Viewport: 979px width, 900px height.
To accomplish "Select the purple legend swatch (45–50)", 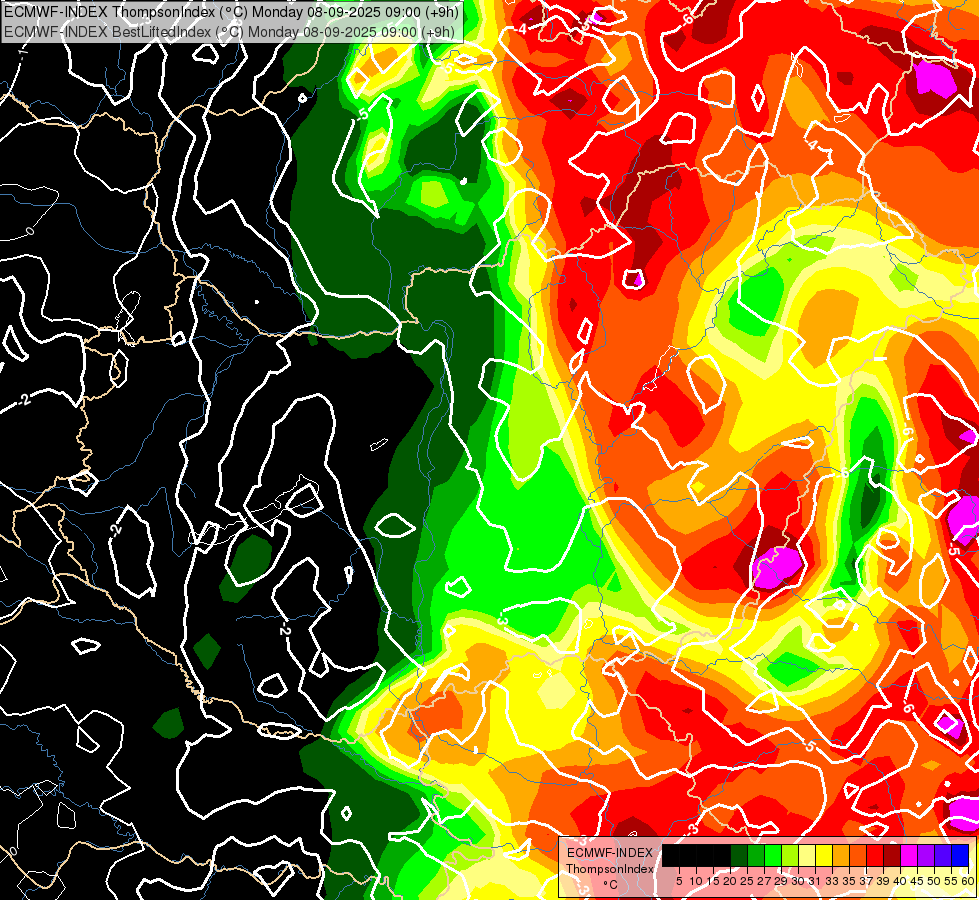I will click(926, 855).
